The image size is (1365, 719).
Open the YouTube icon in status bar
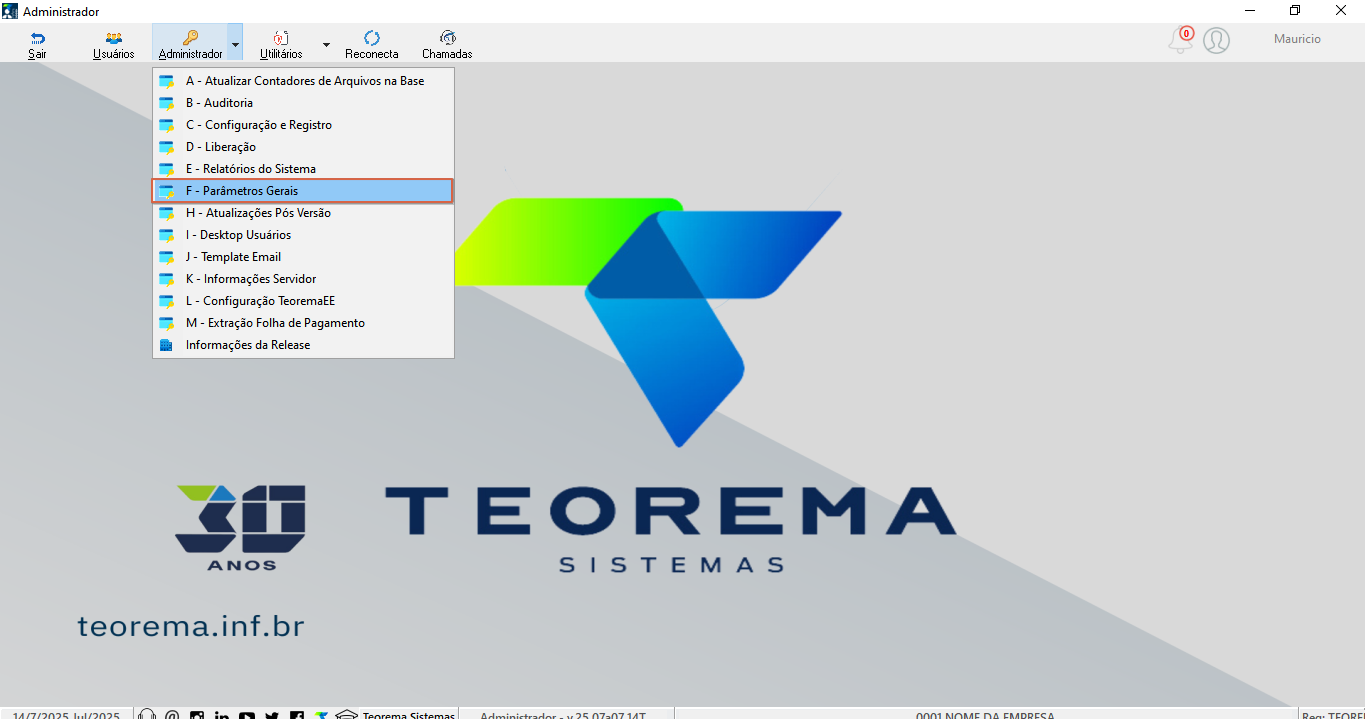pos(247,715)
